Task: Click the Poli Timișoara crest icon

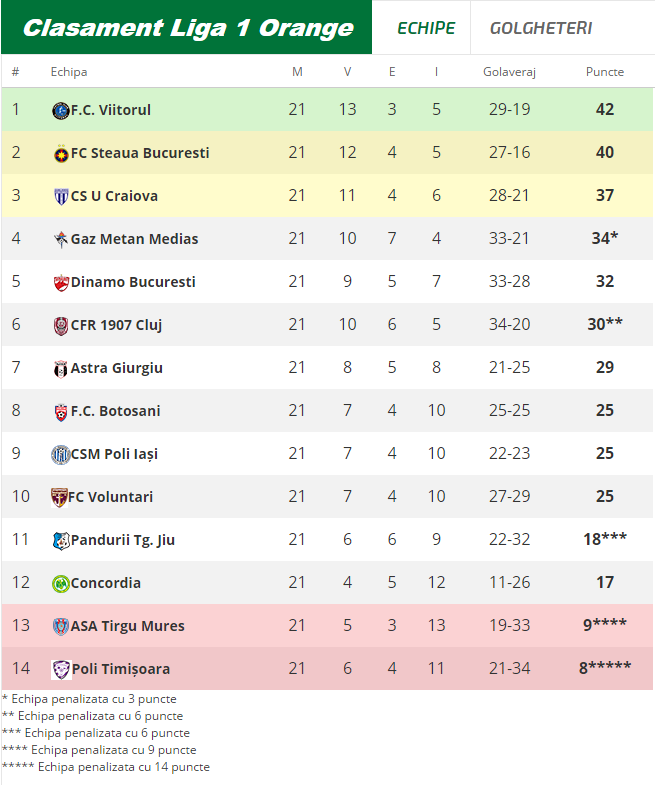Action: coord(60,669)
